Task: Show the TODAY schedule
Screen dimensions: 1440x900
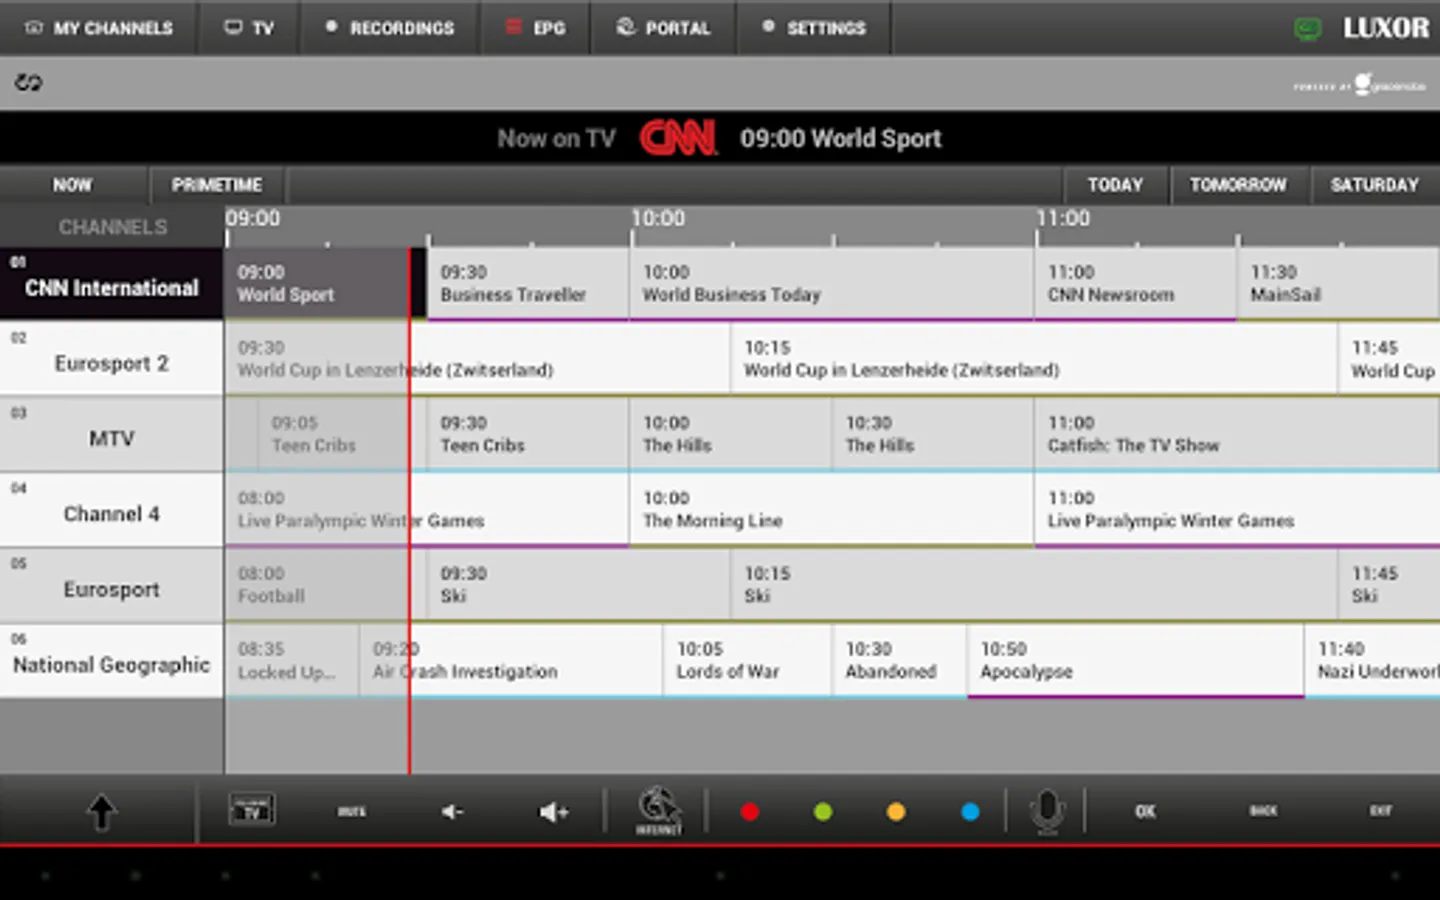Action: (1115, 185)
